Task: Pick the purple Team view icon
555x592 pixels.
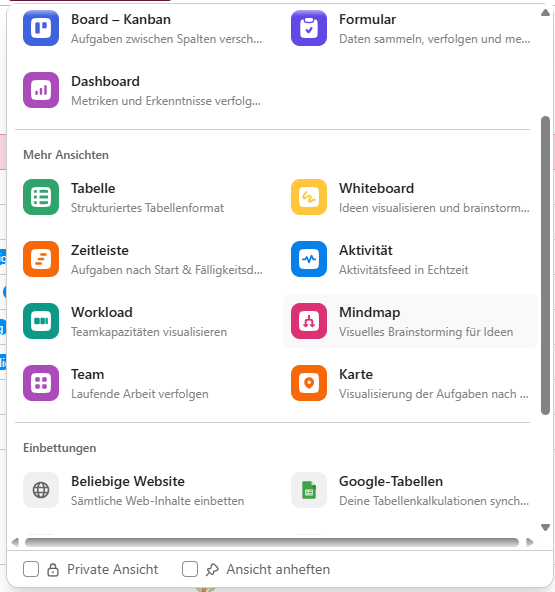Action: click(41, 383)
